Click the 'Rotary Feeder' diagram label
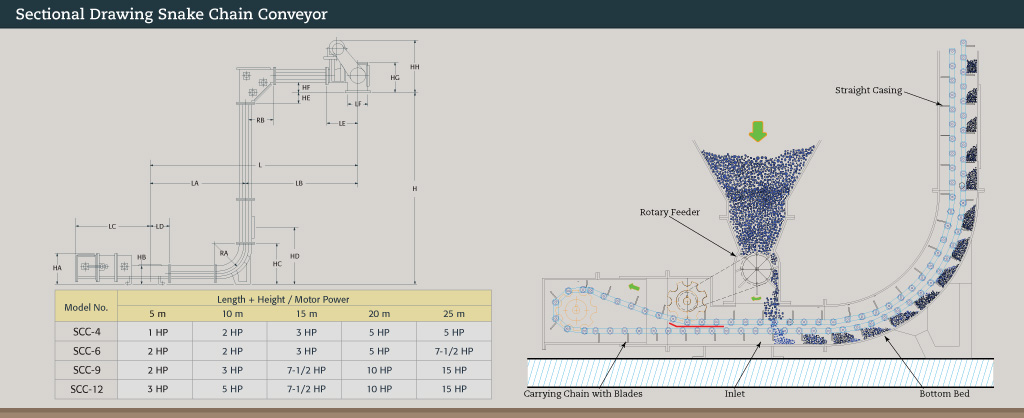 click(668, 212)
